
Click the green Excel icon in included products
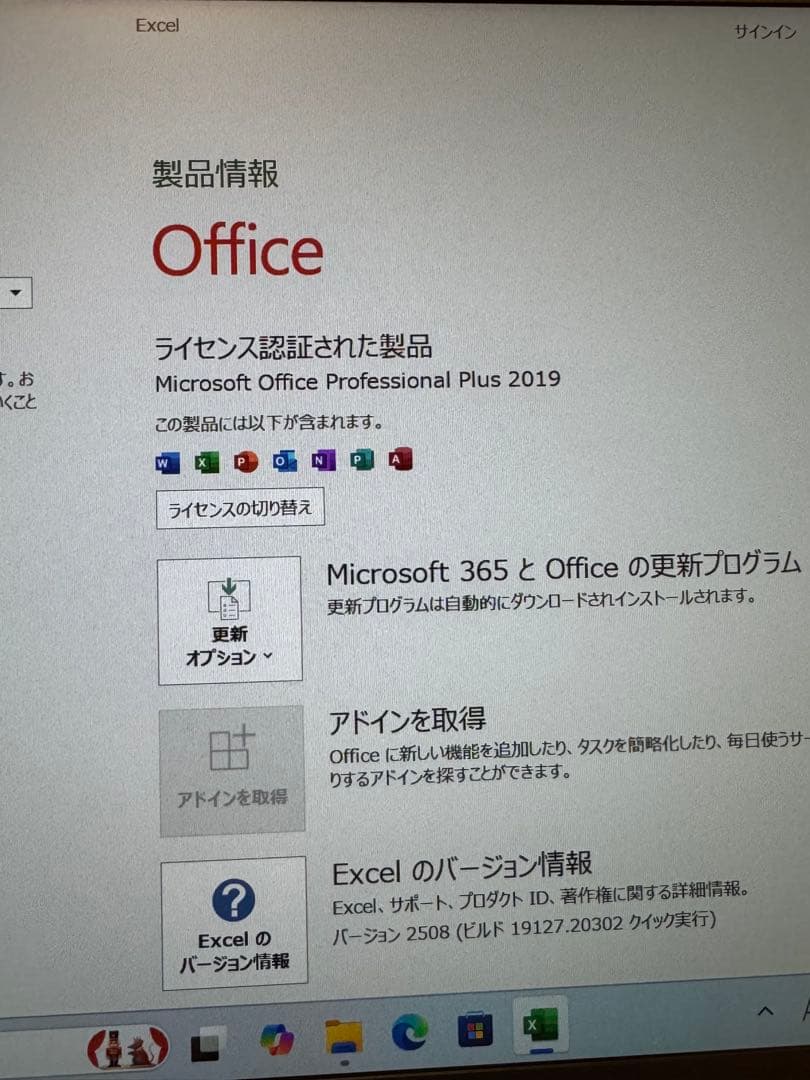206,462
